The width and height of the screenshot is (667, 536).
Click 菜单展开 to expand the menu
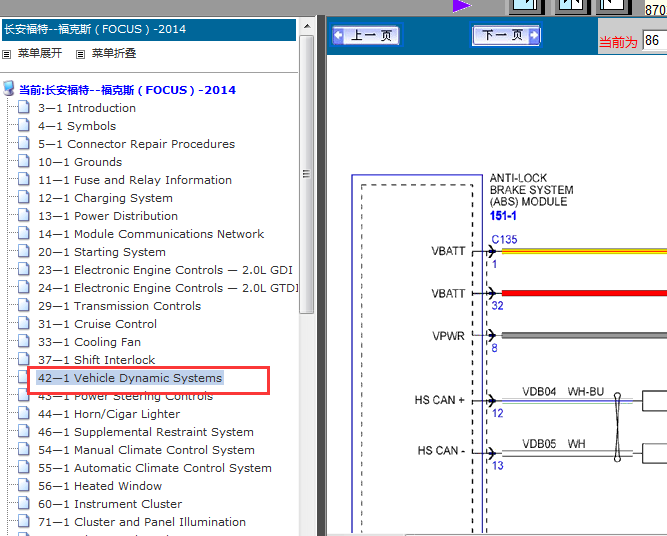click(x=40, y=53)
